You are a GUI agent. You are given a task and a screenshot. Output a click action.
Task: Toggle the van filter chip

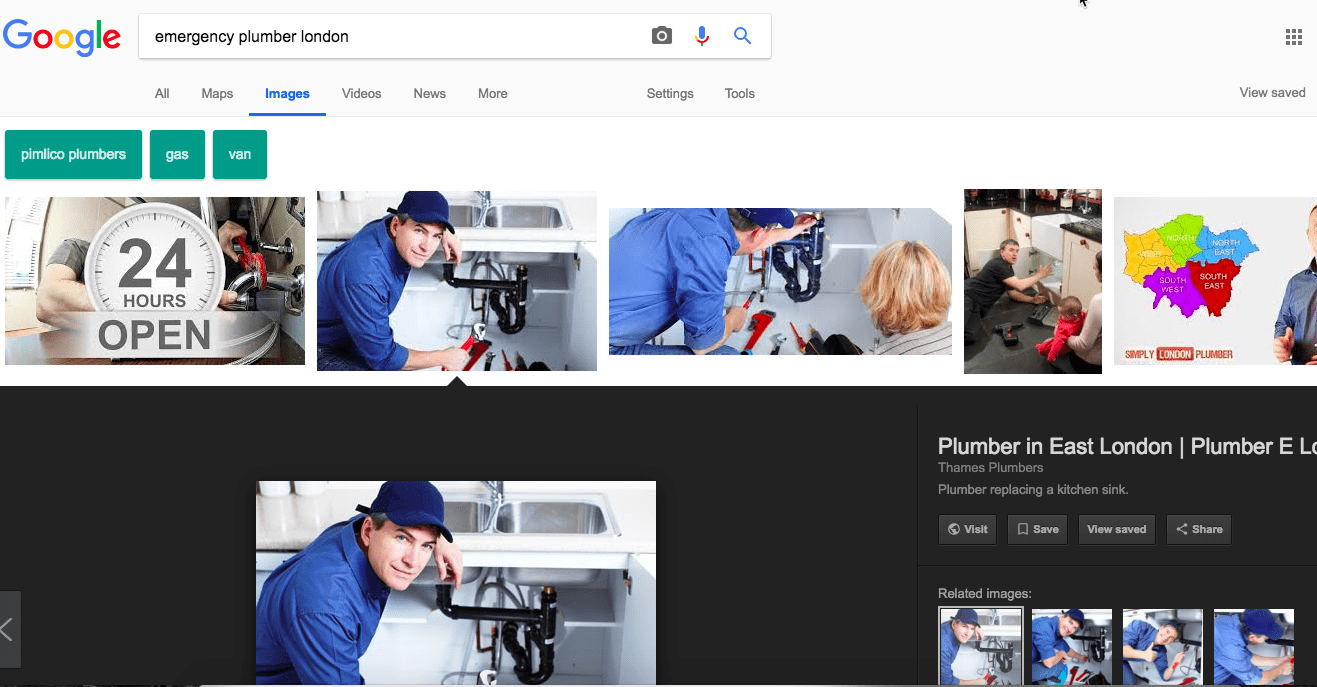pyautogui.click(x=239, y=154)
